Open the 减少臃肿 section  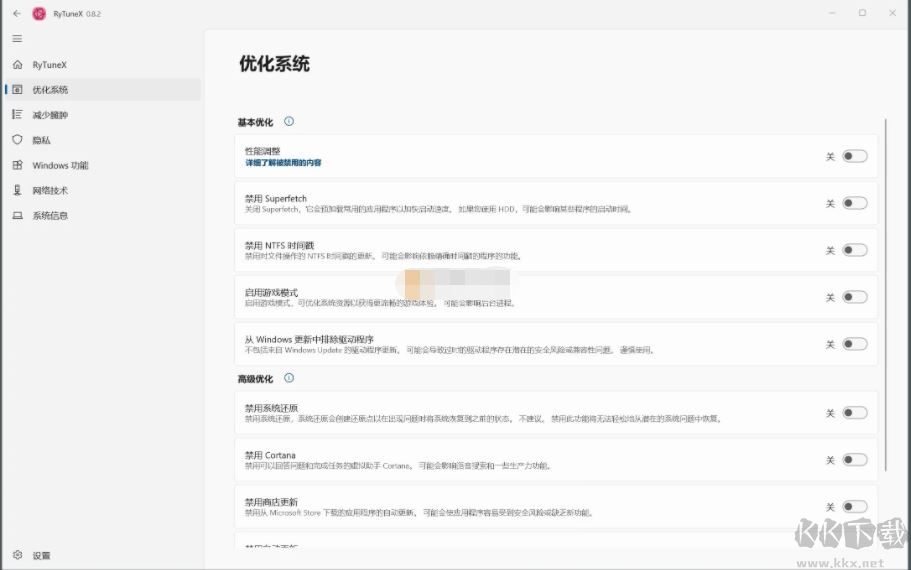coord(103,114)
